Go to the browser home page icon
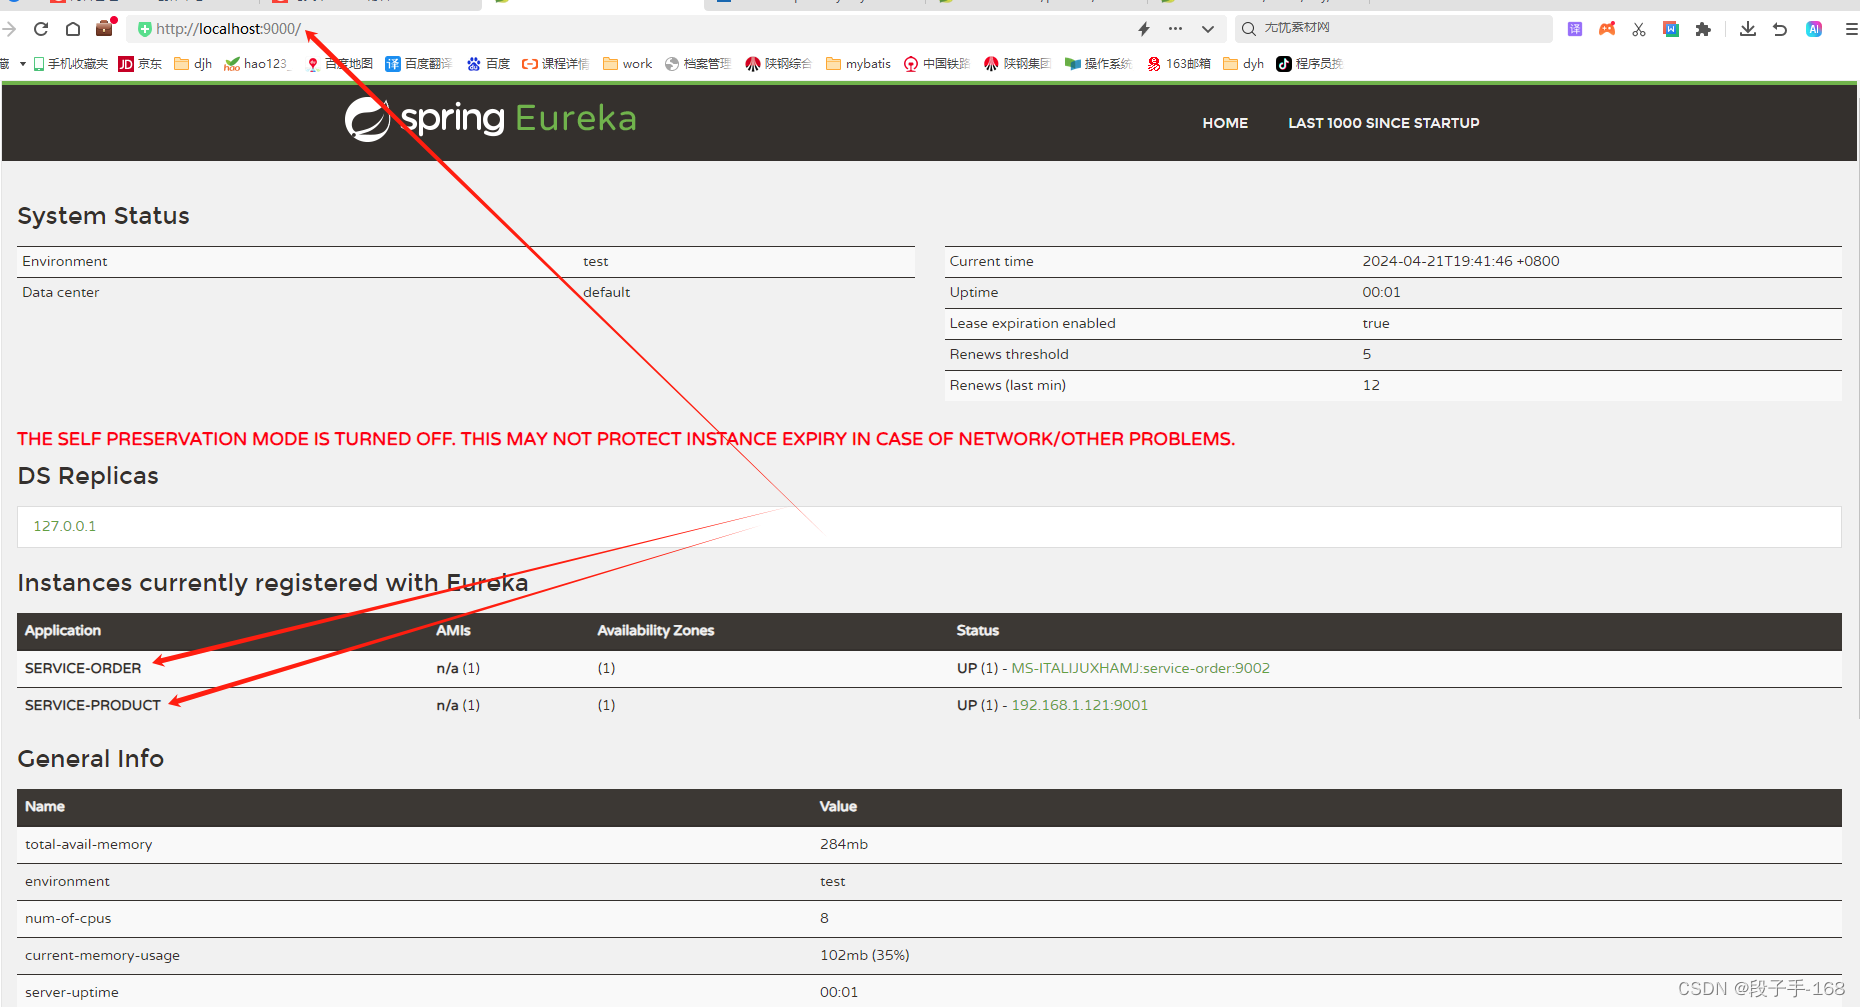Image resolution: width=1860 pixels, height=1007 pixels. coord(73,29)
